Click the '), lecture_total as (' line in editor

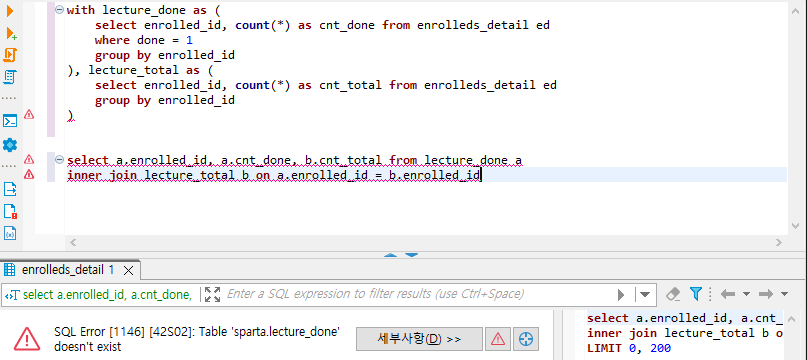click(x=140, y=70)
